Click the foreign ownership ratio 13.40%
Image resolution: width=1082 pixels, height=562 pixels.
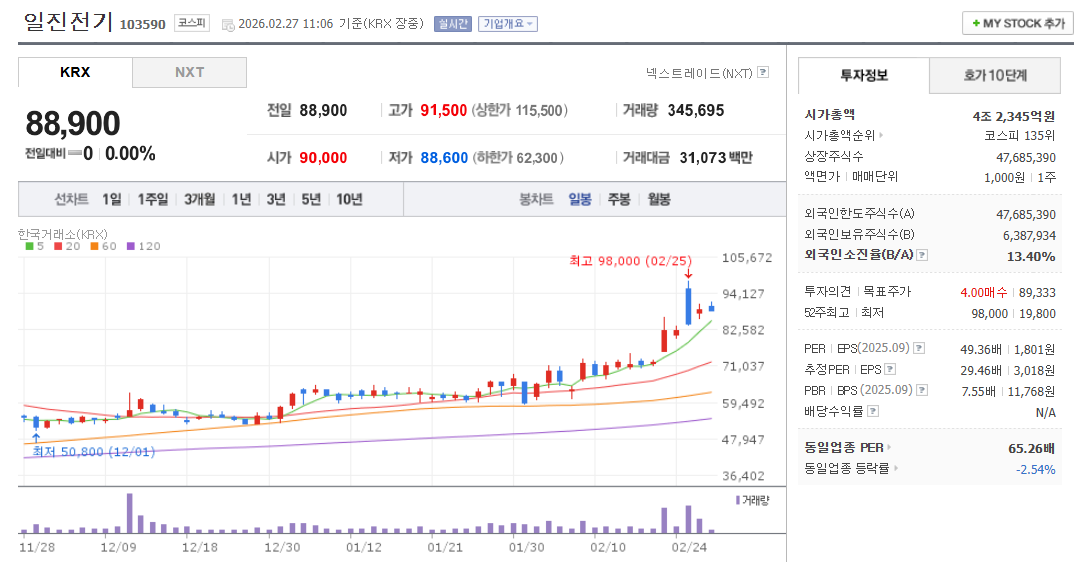click(x=1031, y=256)
